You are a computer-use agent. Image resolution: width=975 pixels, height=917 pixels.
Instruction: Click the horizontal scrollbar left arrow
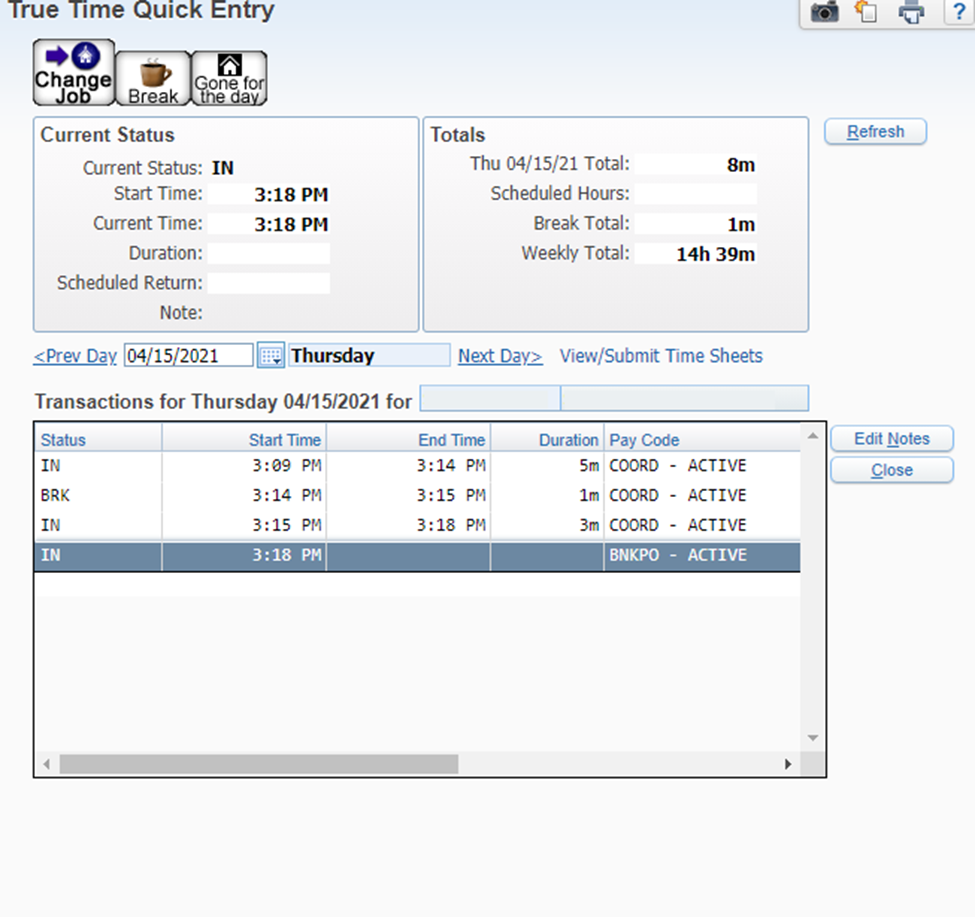click(47, 764)
